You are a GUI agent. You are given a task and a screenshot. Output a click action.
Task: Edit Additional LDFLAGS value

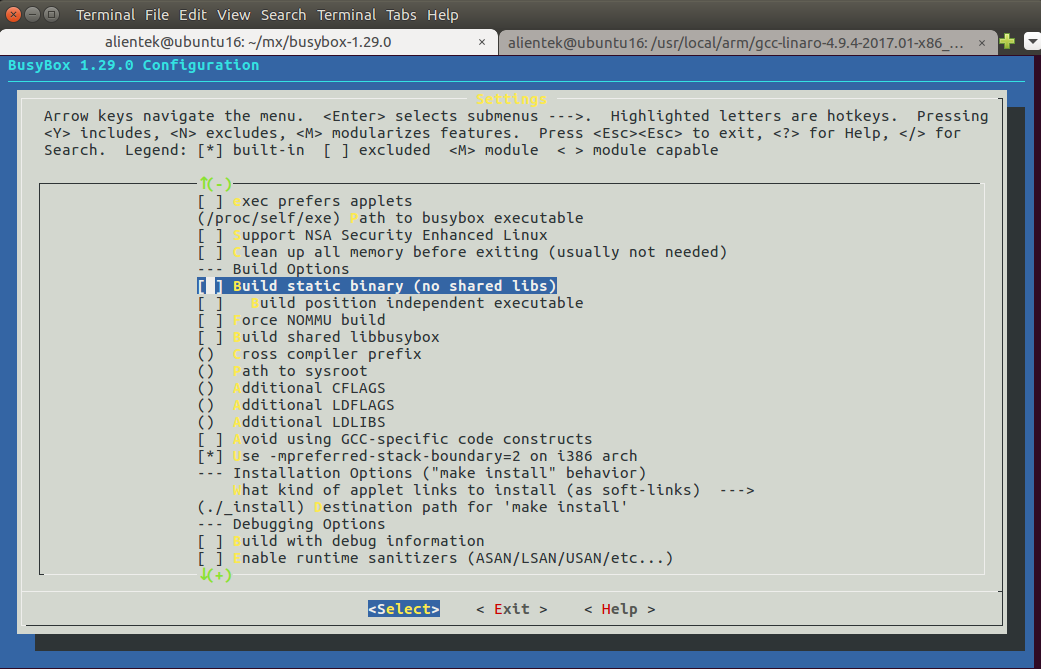[296, 405]
